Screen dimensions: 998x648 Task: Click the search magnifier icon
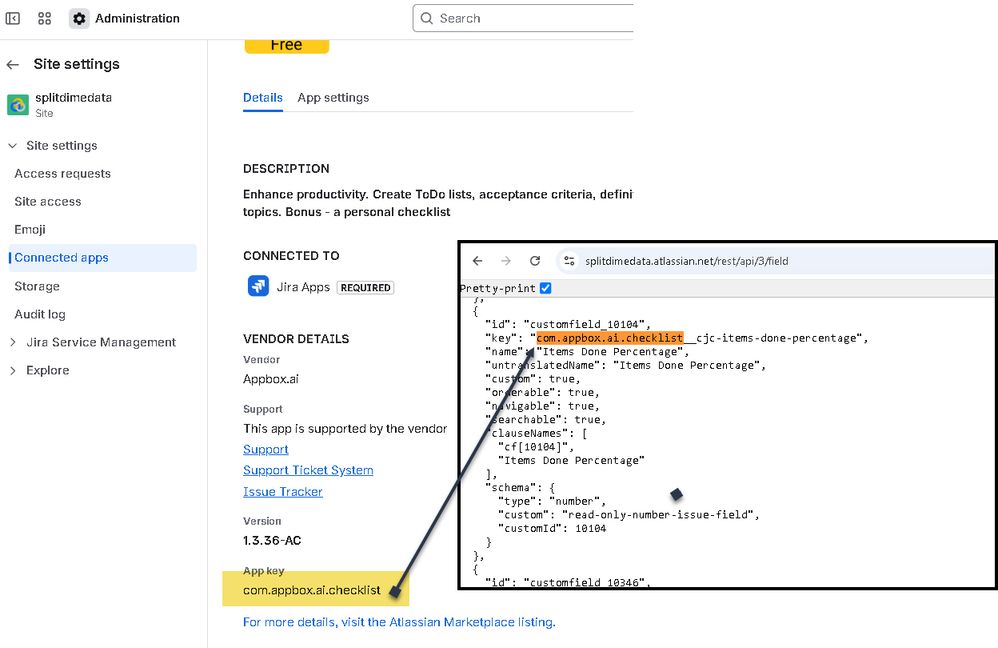click(426, 18)
